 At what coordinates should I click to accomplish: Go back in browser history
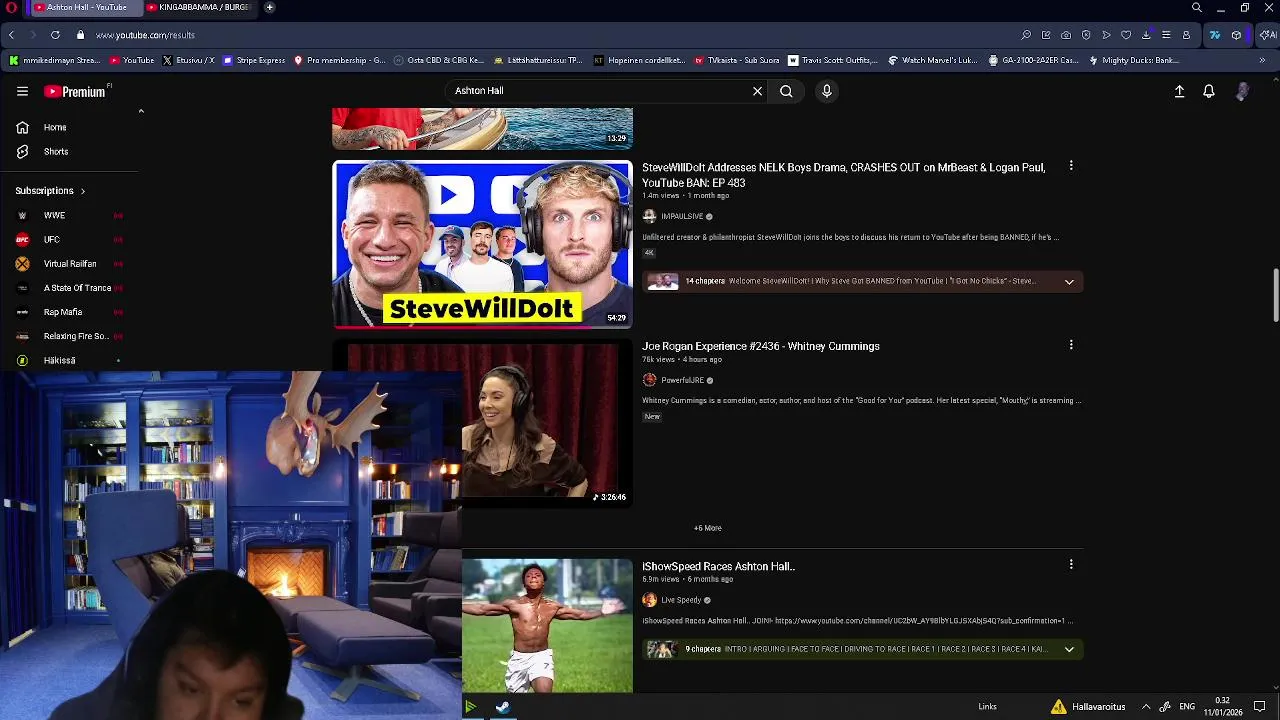tap(11, 35)
